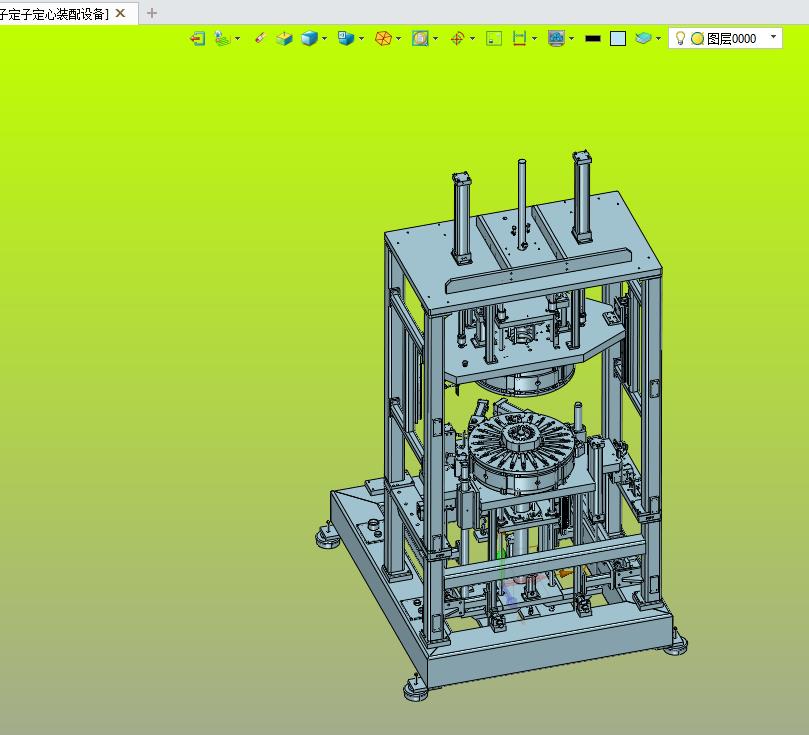Click the framed zoom window icon

(x=420, y=39)
